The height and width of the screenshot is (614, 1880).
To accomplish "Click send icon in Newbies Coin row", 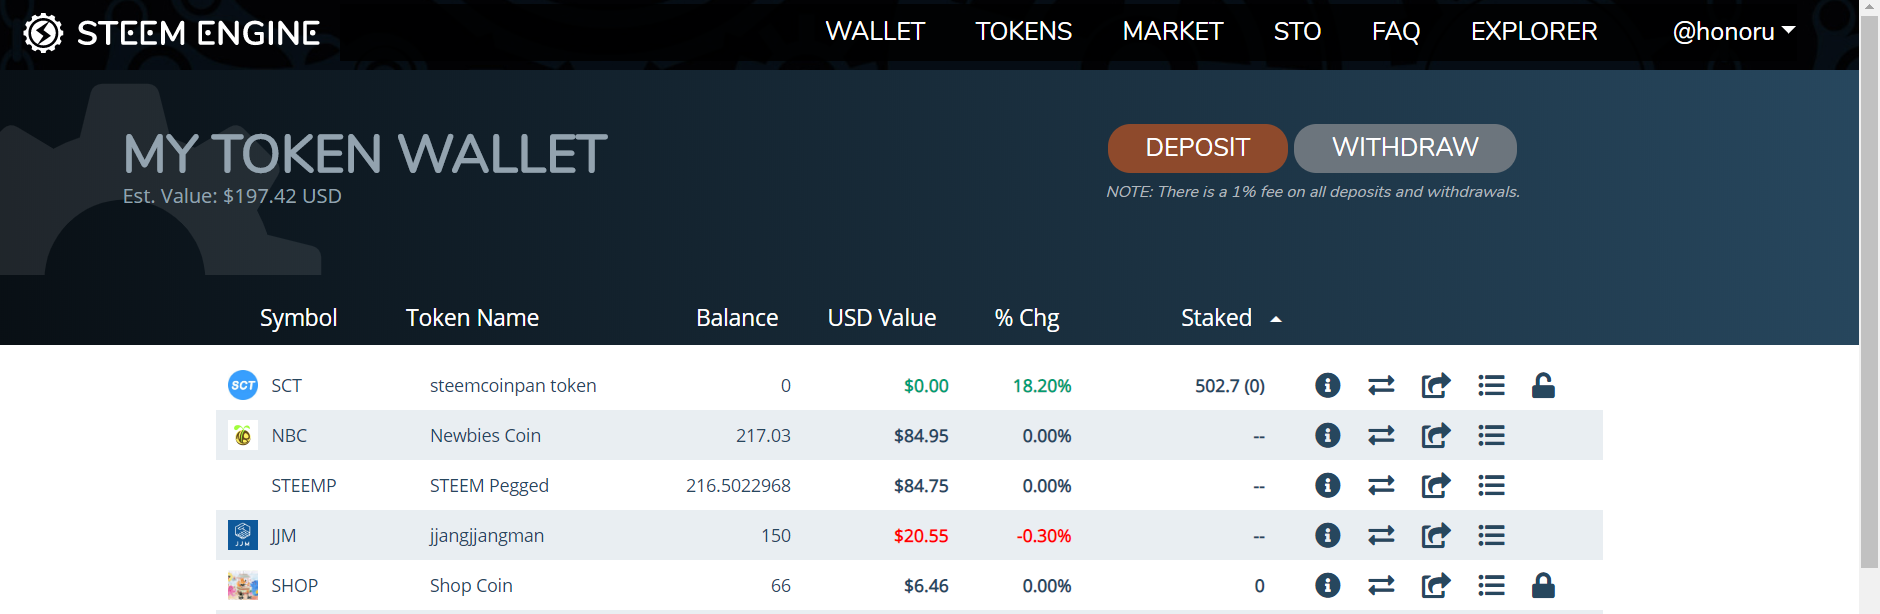I will point(1435,435).
